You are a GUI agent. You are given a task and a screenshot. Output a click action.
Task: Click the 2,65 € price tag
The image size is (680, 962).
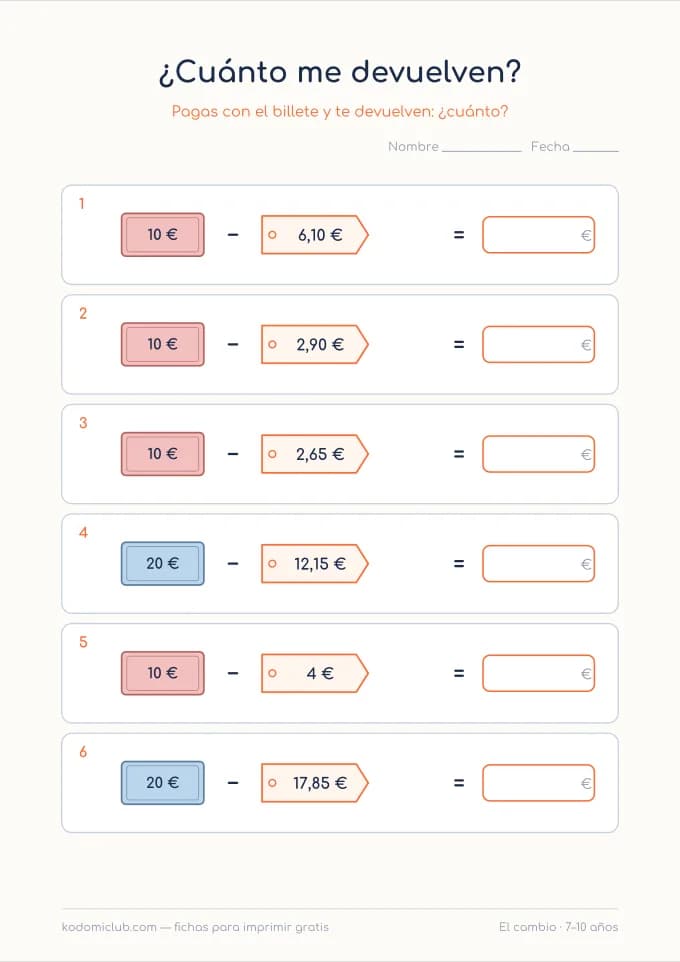[x=314, y=454]
